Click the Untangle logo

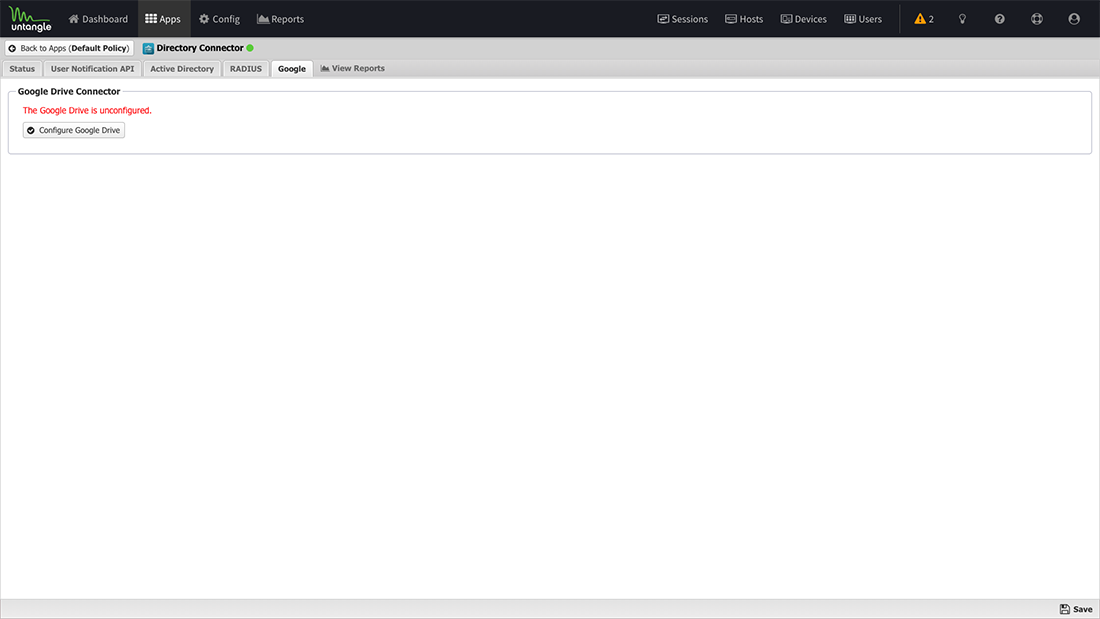click(x=30, y=19)
